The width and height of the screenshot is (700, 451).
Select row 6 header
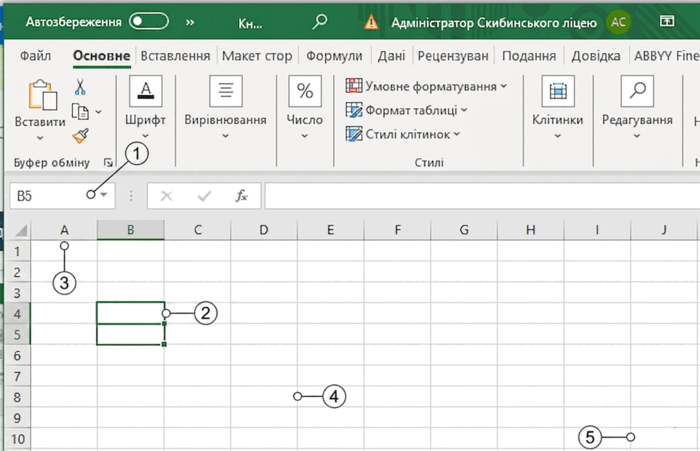(17, 355)
